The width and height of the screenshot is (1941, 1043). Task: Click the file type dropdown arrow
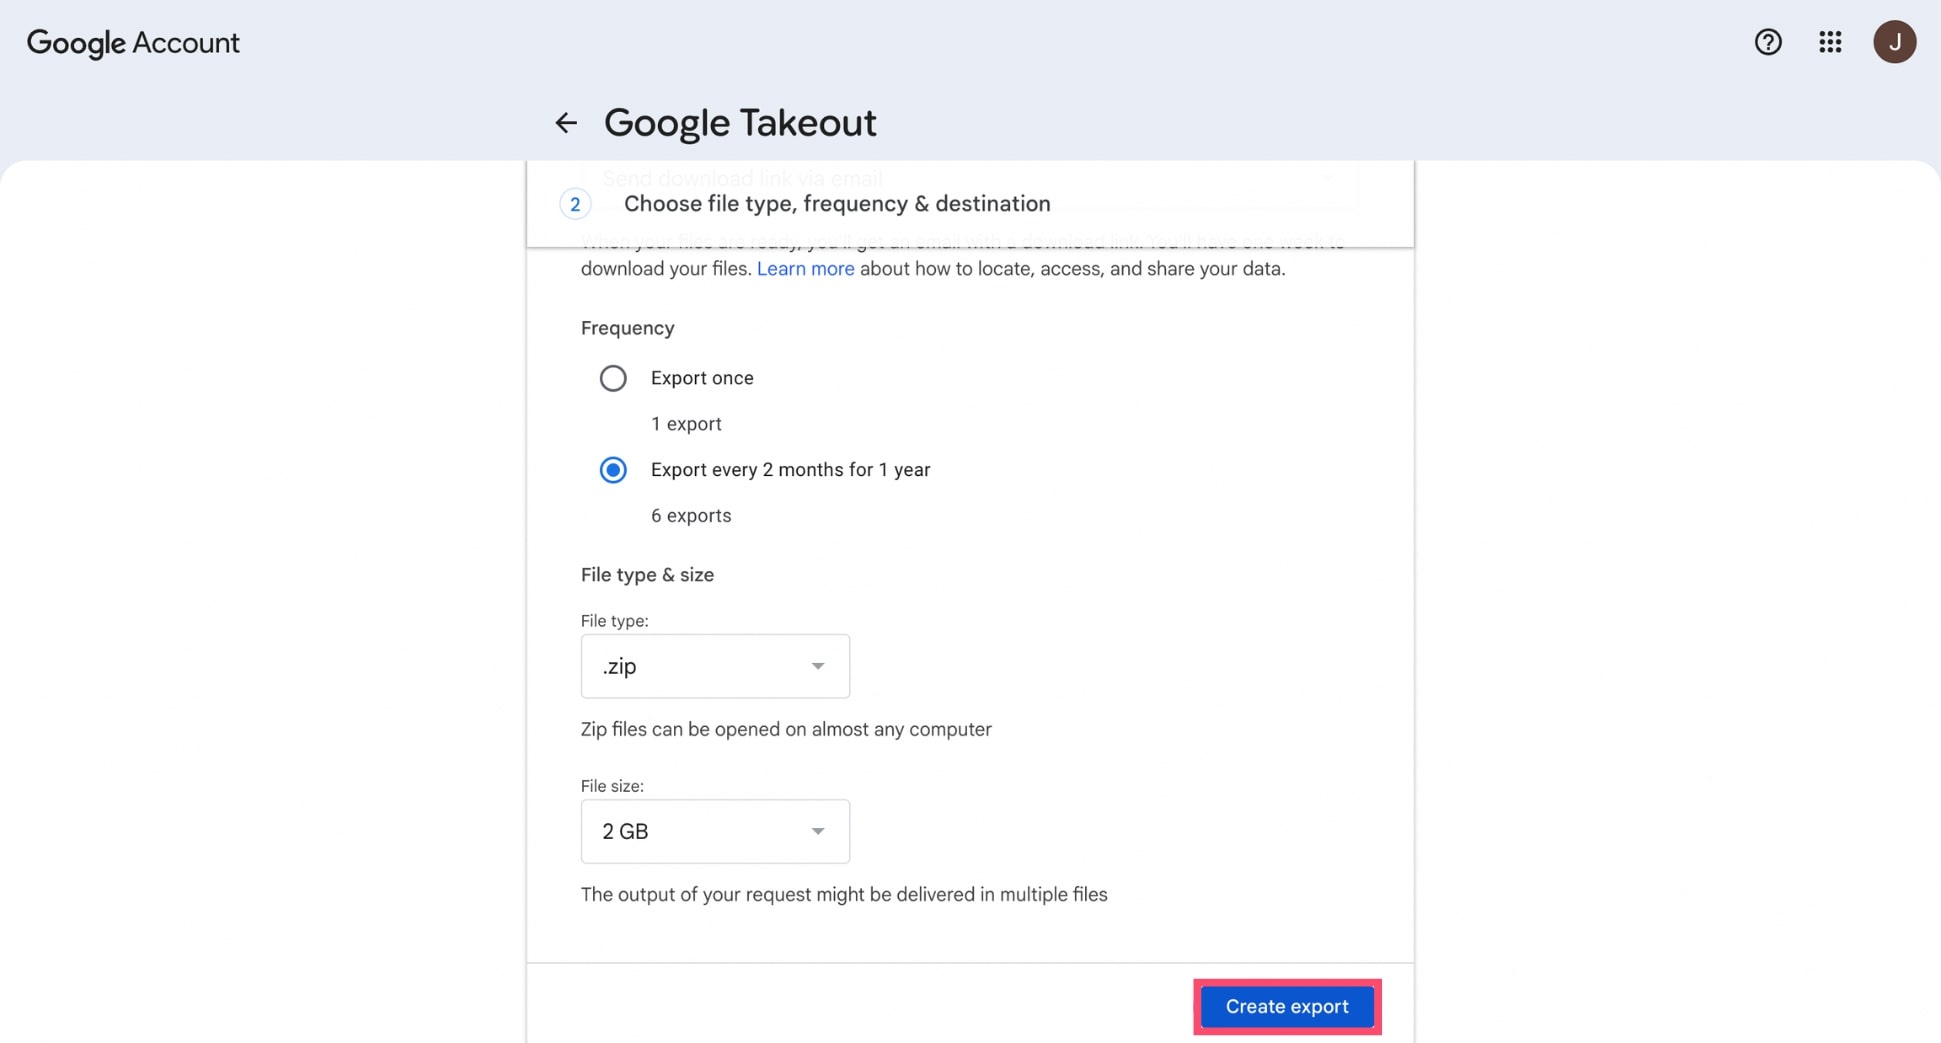point(818,666)
